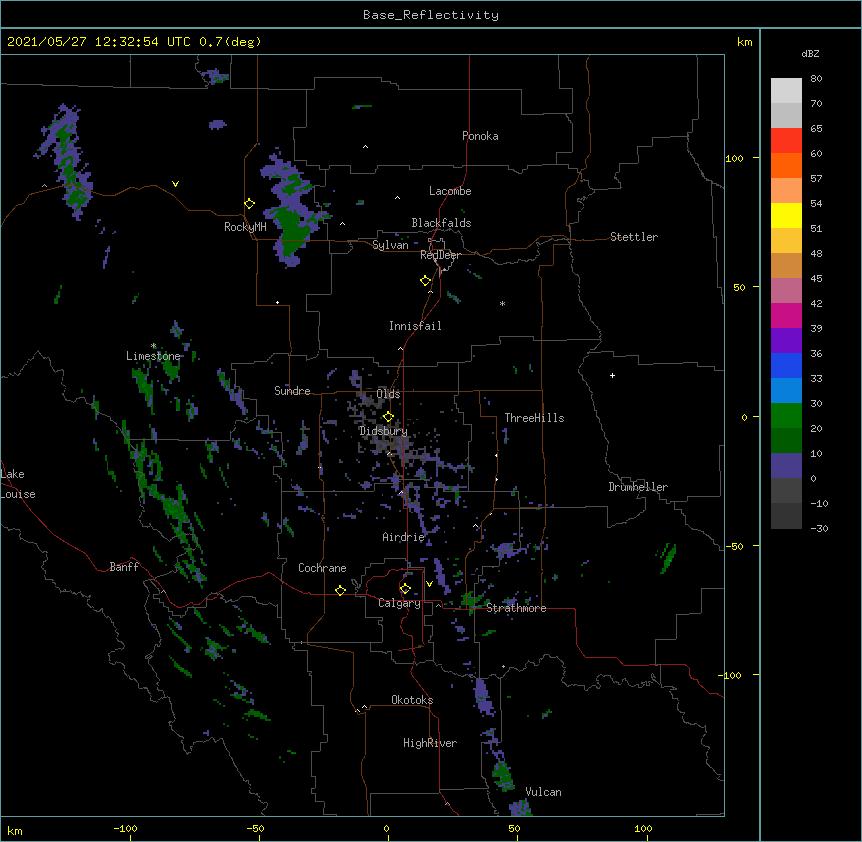Select the Calgary city label

point(400,603)
